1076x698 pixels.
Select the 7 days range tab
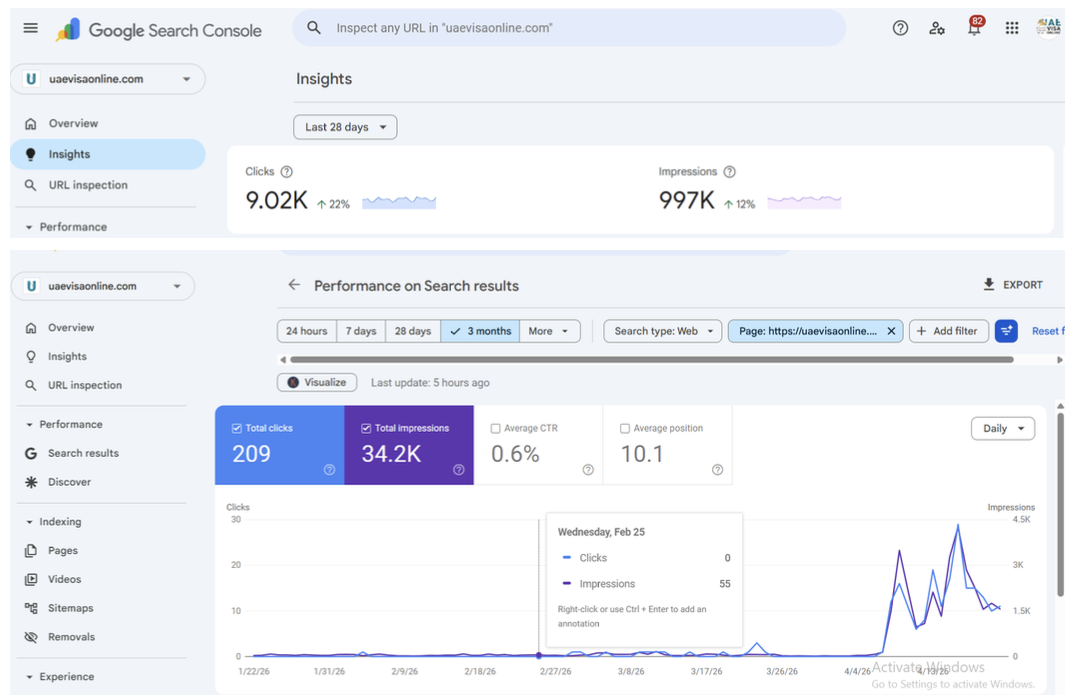(361, 331)
